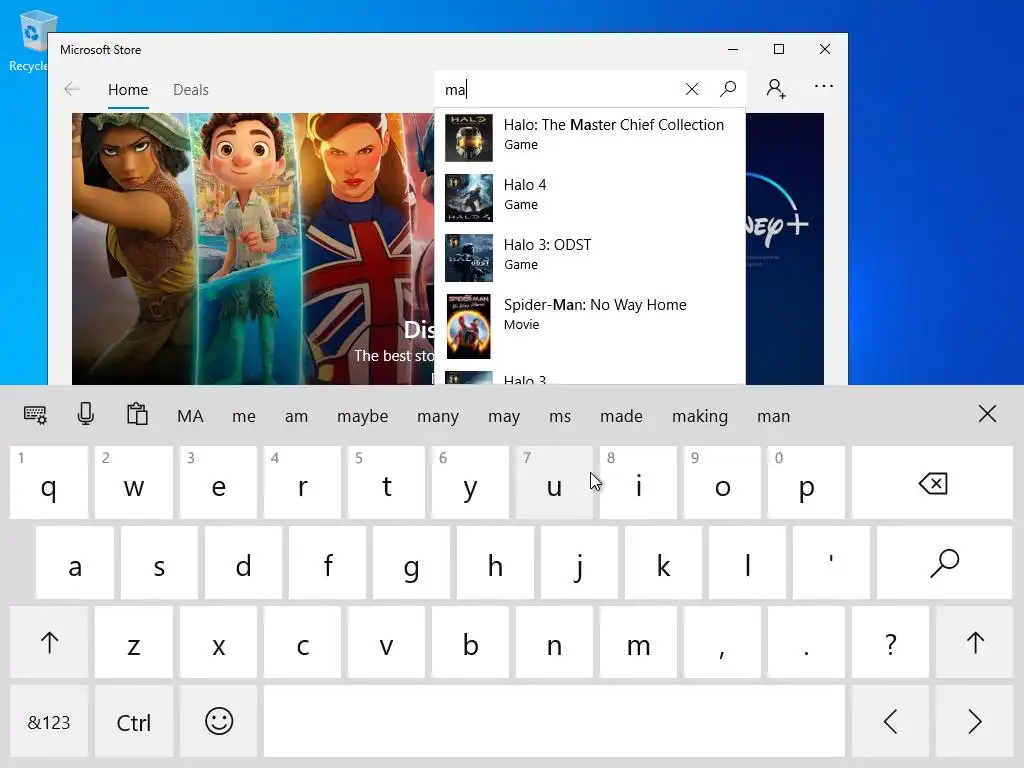The image size is (1024, 768).
Task: Tap the microphone dictation icon
Action: [x=86, y=415]
